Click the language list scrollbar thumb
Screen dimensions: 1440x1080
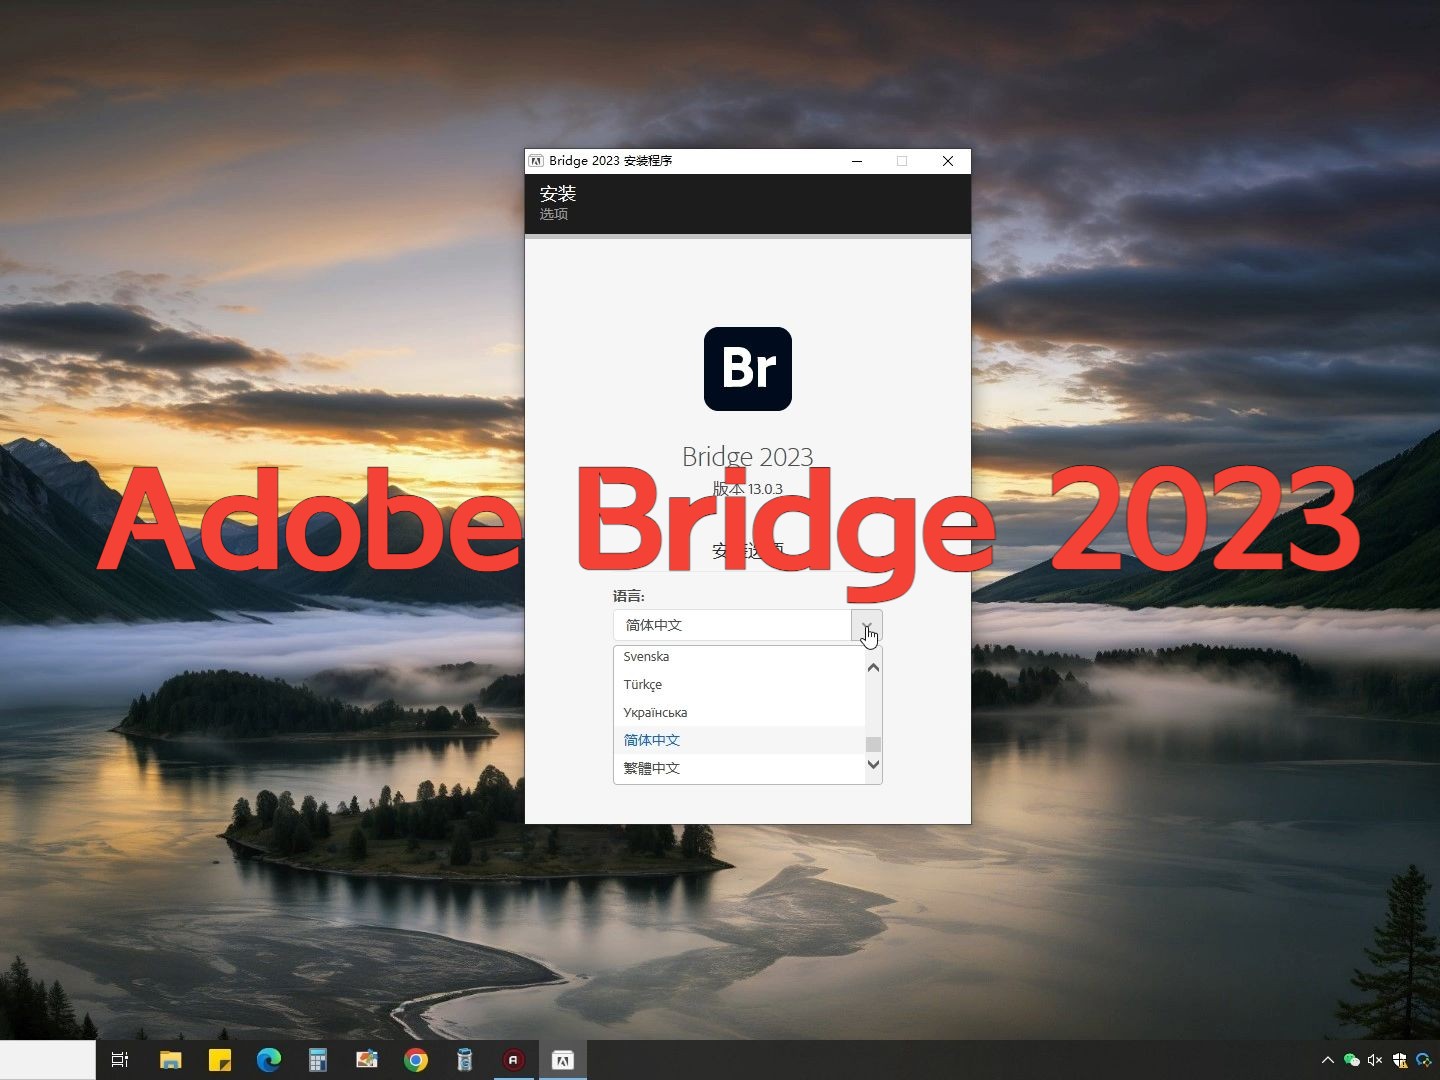tap(873, 744)
